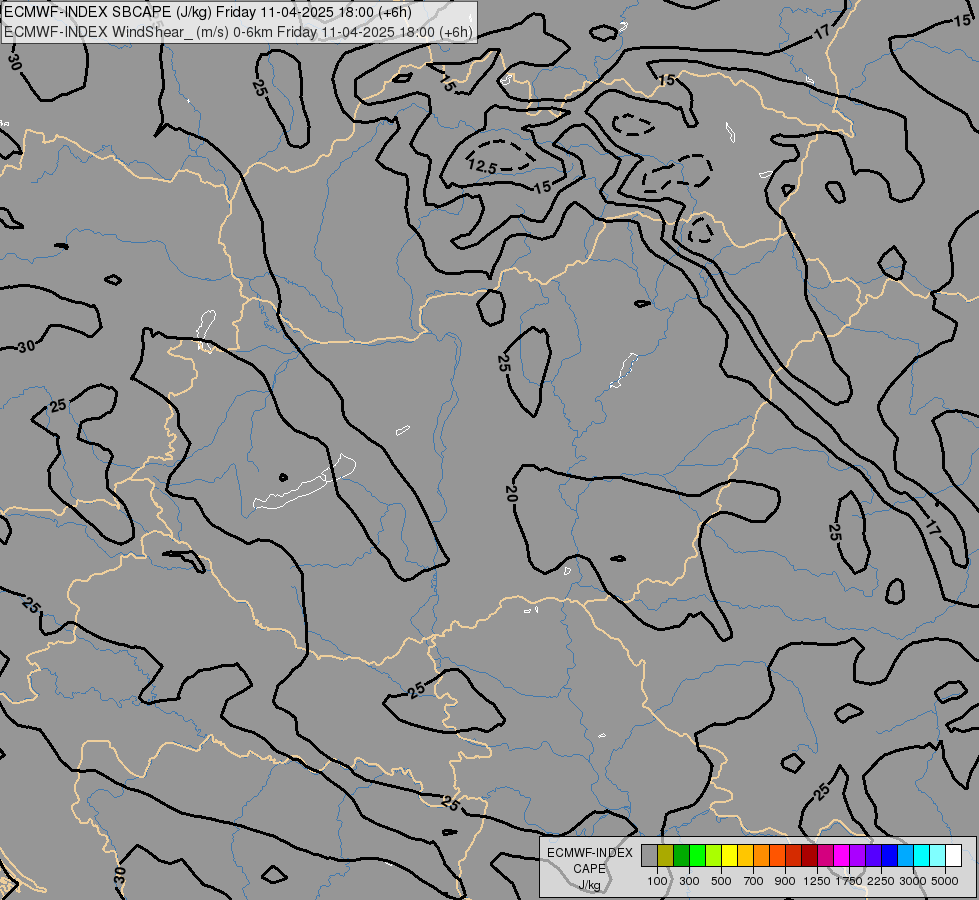Click the '1750' legend value
The height and width of the screenshot is (900, 979).
849,881
